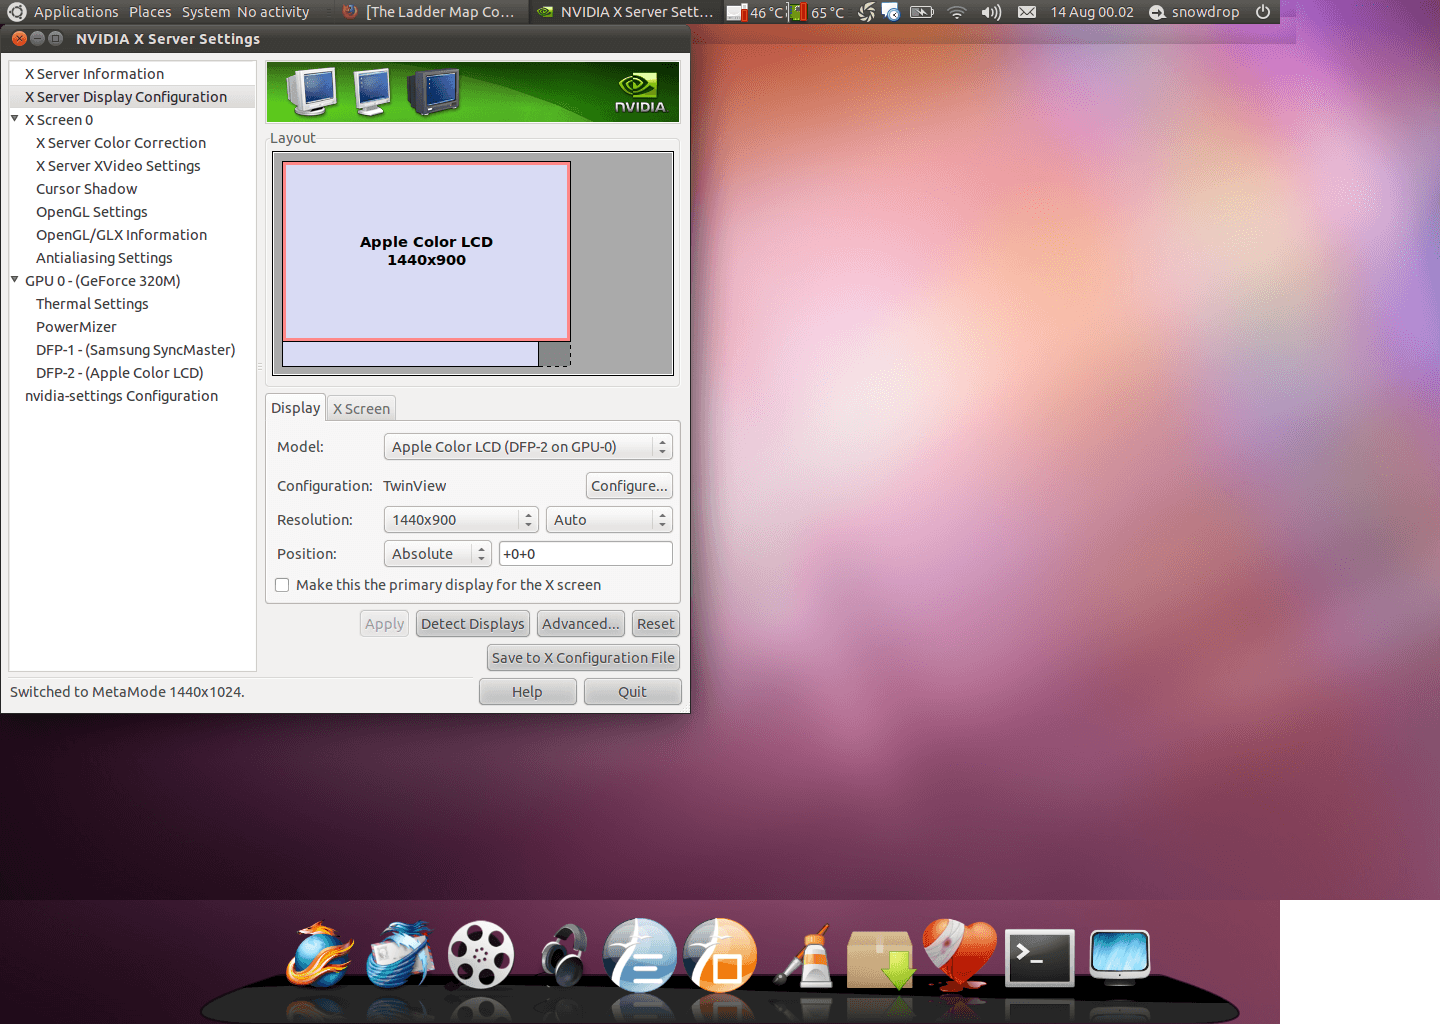Open the Applications menu
Screen dimensions: 1440x1024
pyautogui.click(x=76, y=12)
